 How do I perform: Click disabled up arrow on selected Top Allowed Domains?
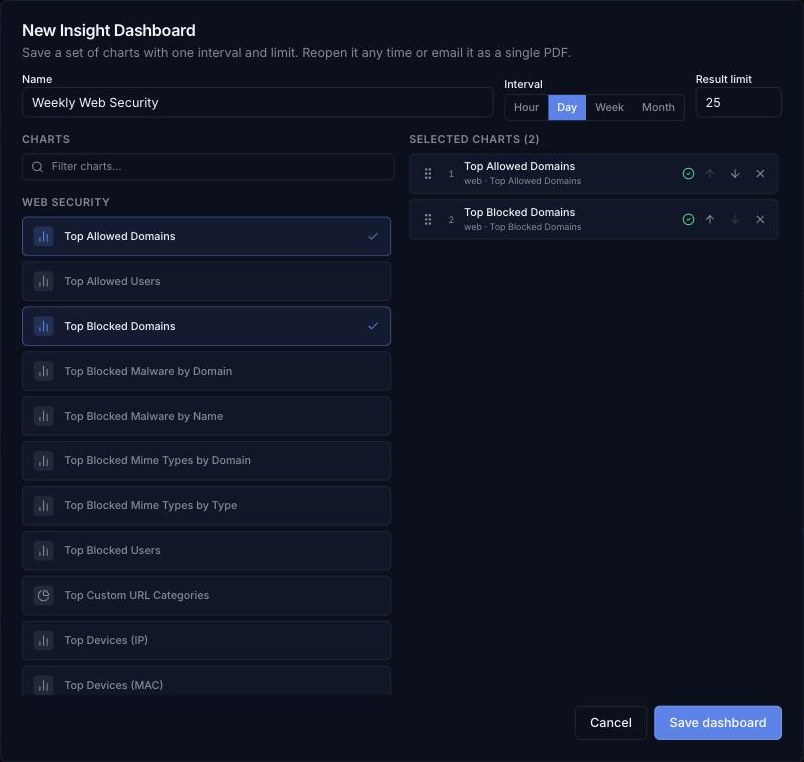(710, 174)
